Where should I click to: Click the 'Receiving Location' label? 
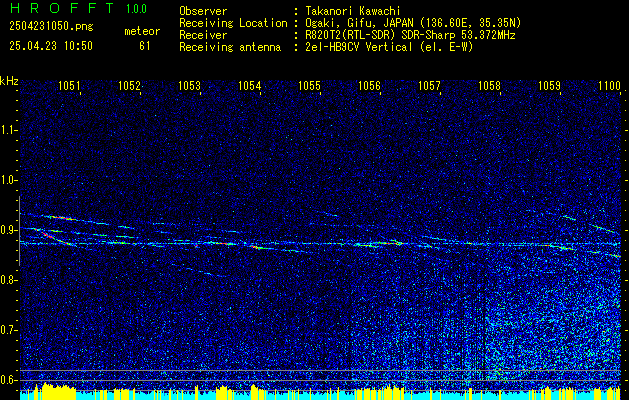(233, 23)
